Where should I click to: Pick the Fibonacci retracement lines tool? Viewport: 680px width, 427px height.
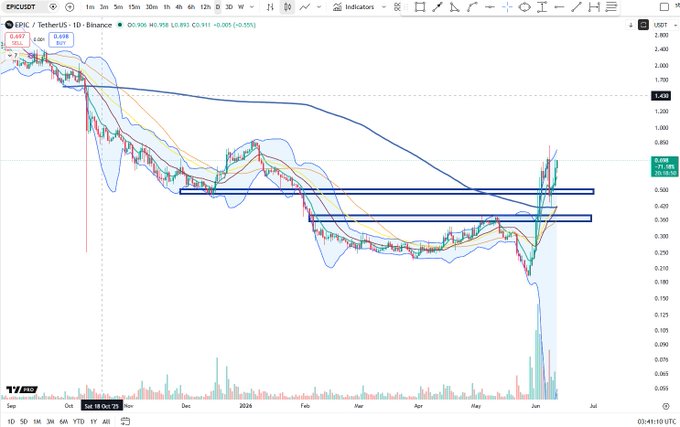pos(611,7)
